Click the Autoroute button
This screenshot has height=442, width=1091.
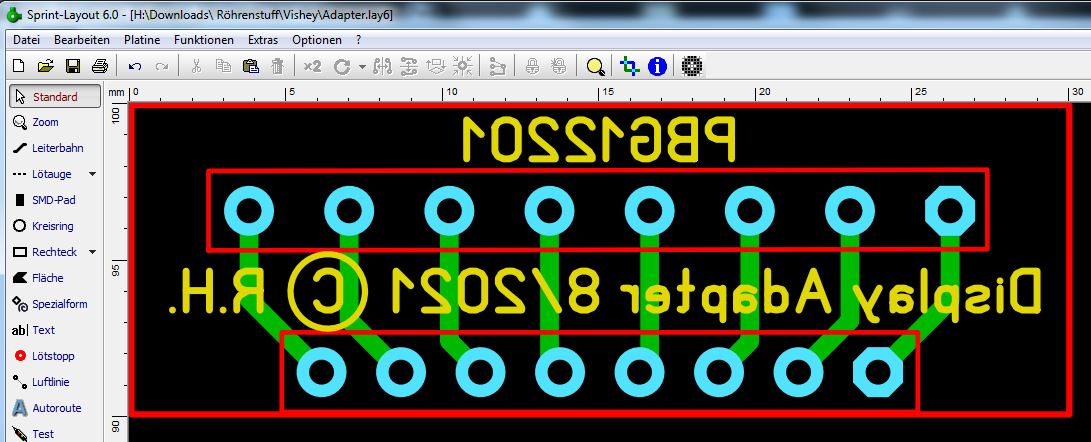coord(55,408)
